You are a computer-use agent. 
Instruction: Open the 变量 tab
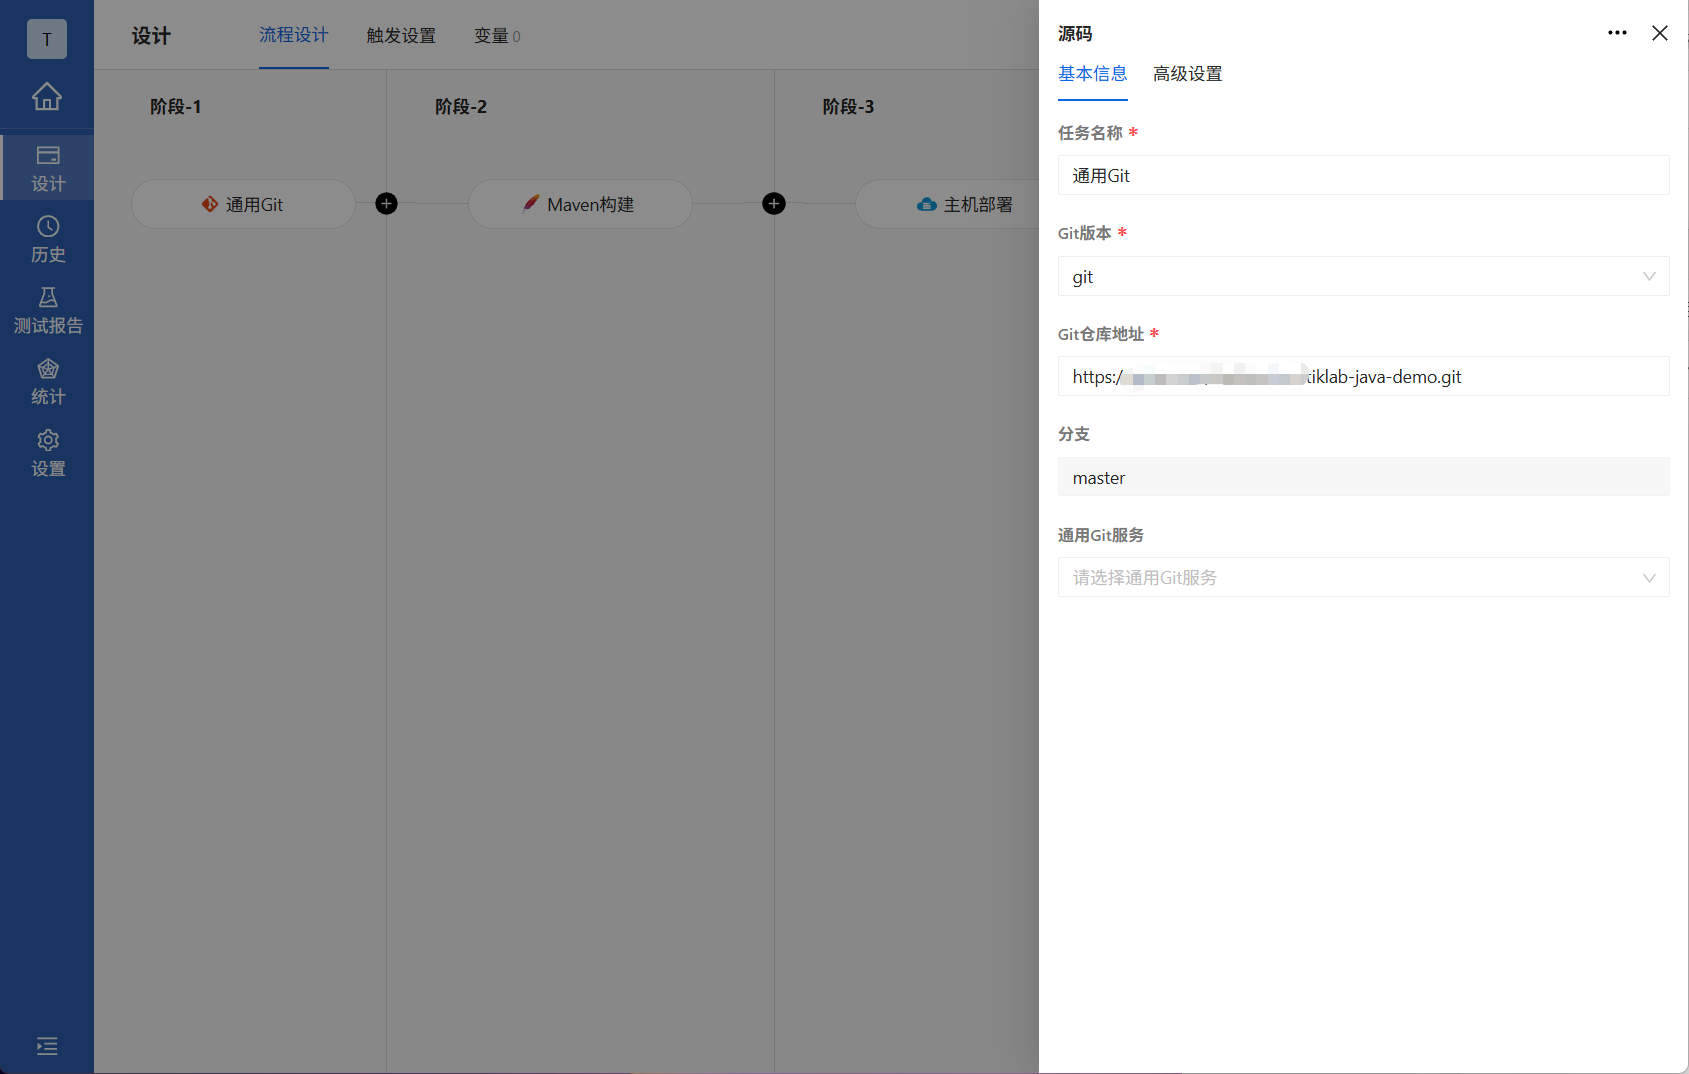coord(496,35)
